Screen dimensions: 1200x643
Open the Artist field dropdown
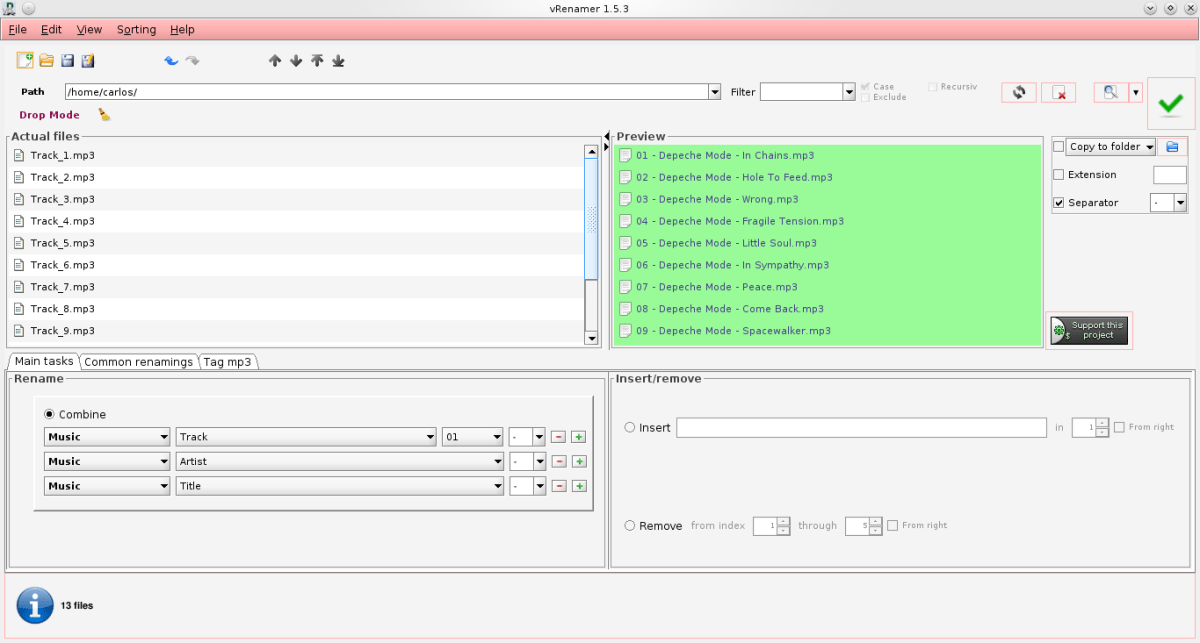pyautogui.click(x=496, y=462)
